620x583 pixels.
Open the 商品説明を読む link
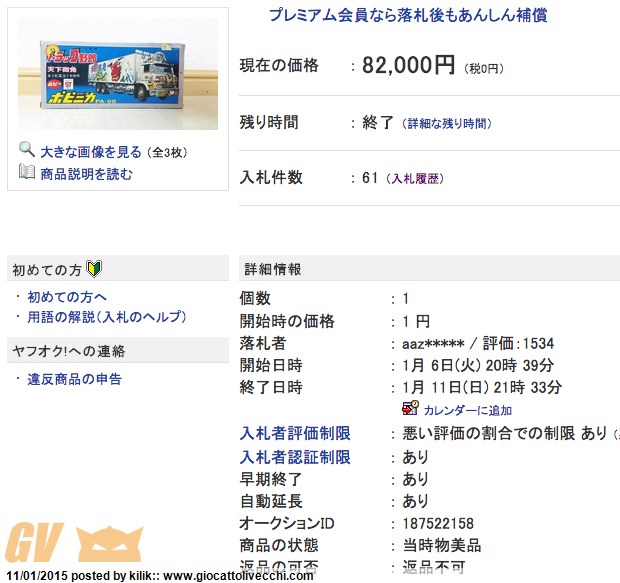click(86, 174)
